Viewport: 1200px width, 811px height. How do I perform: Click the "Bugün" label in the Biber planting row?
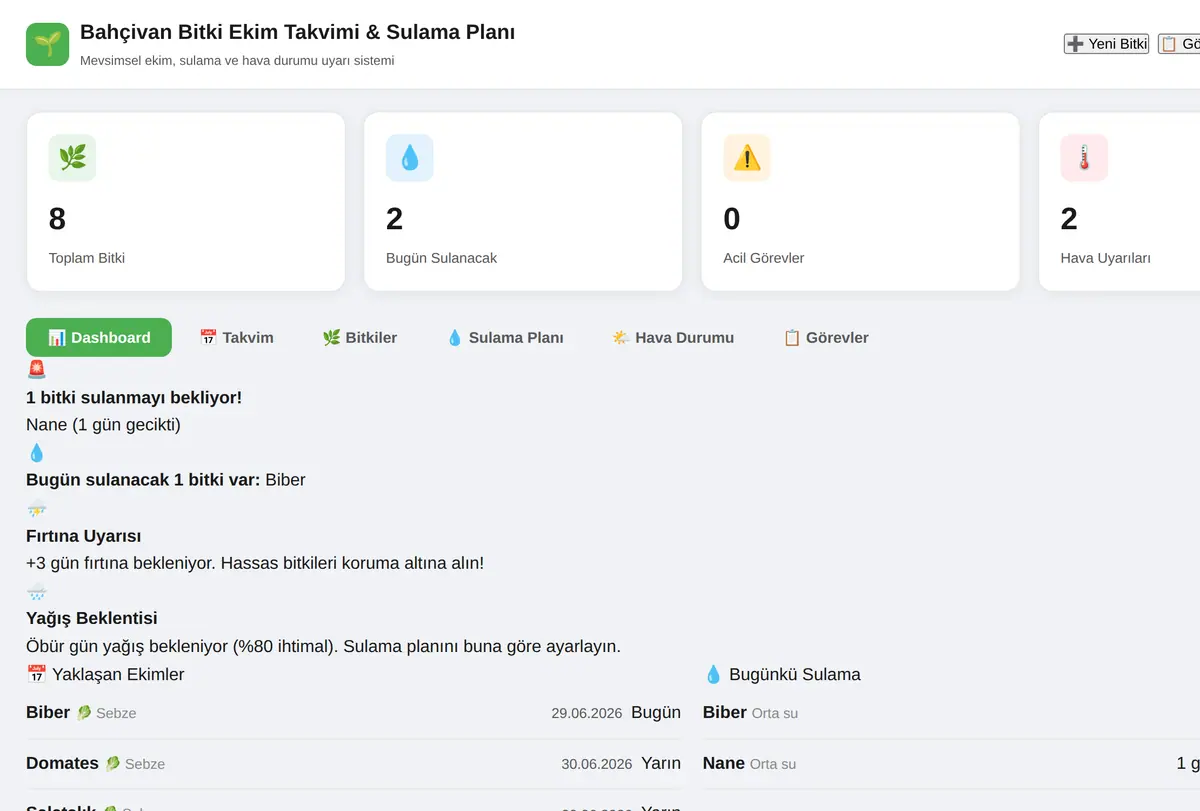click(x=656, y=712)
